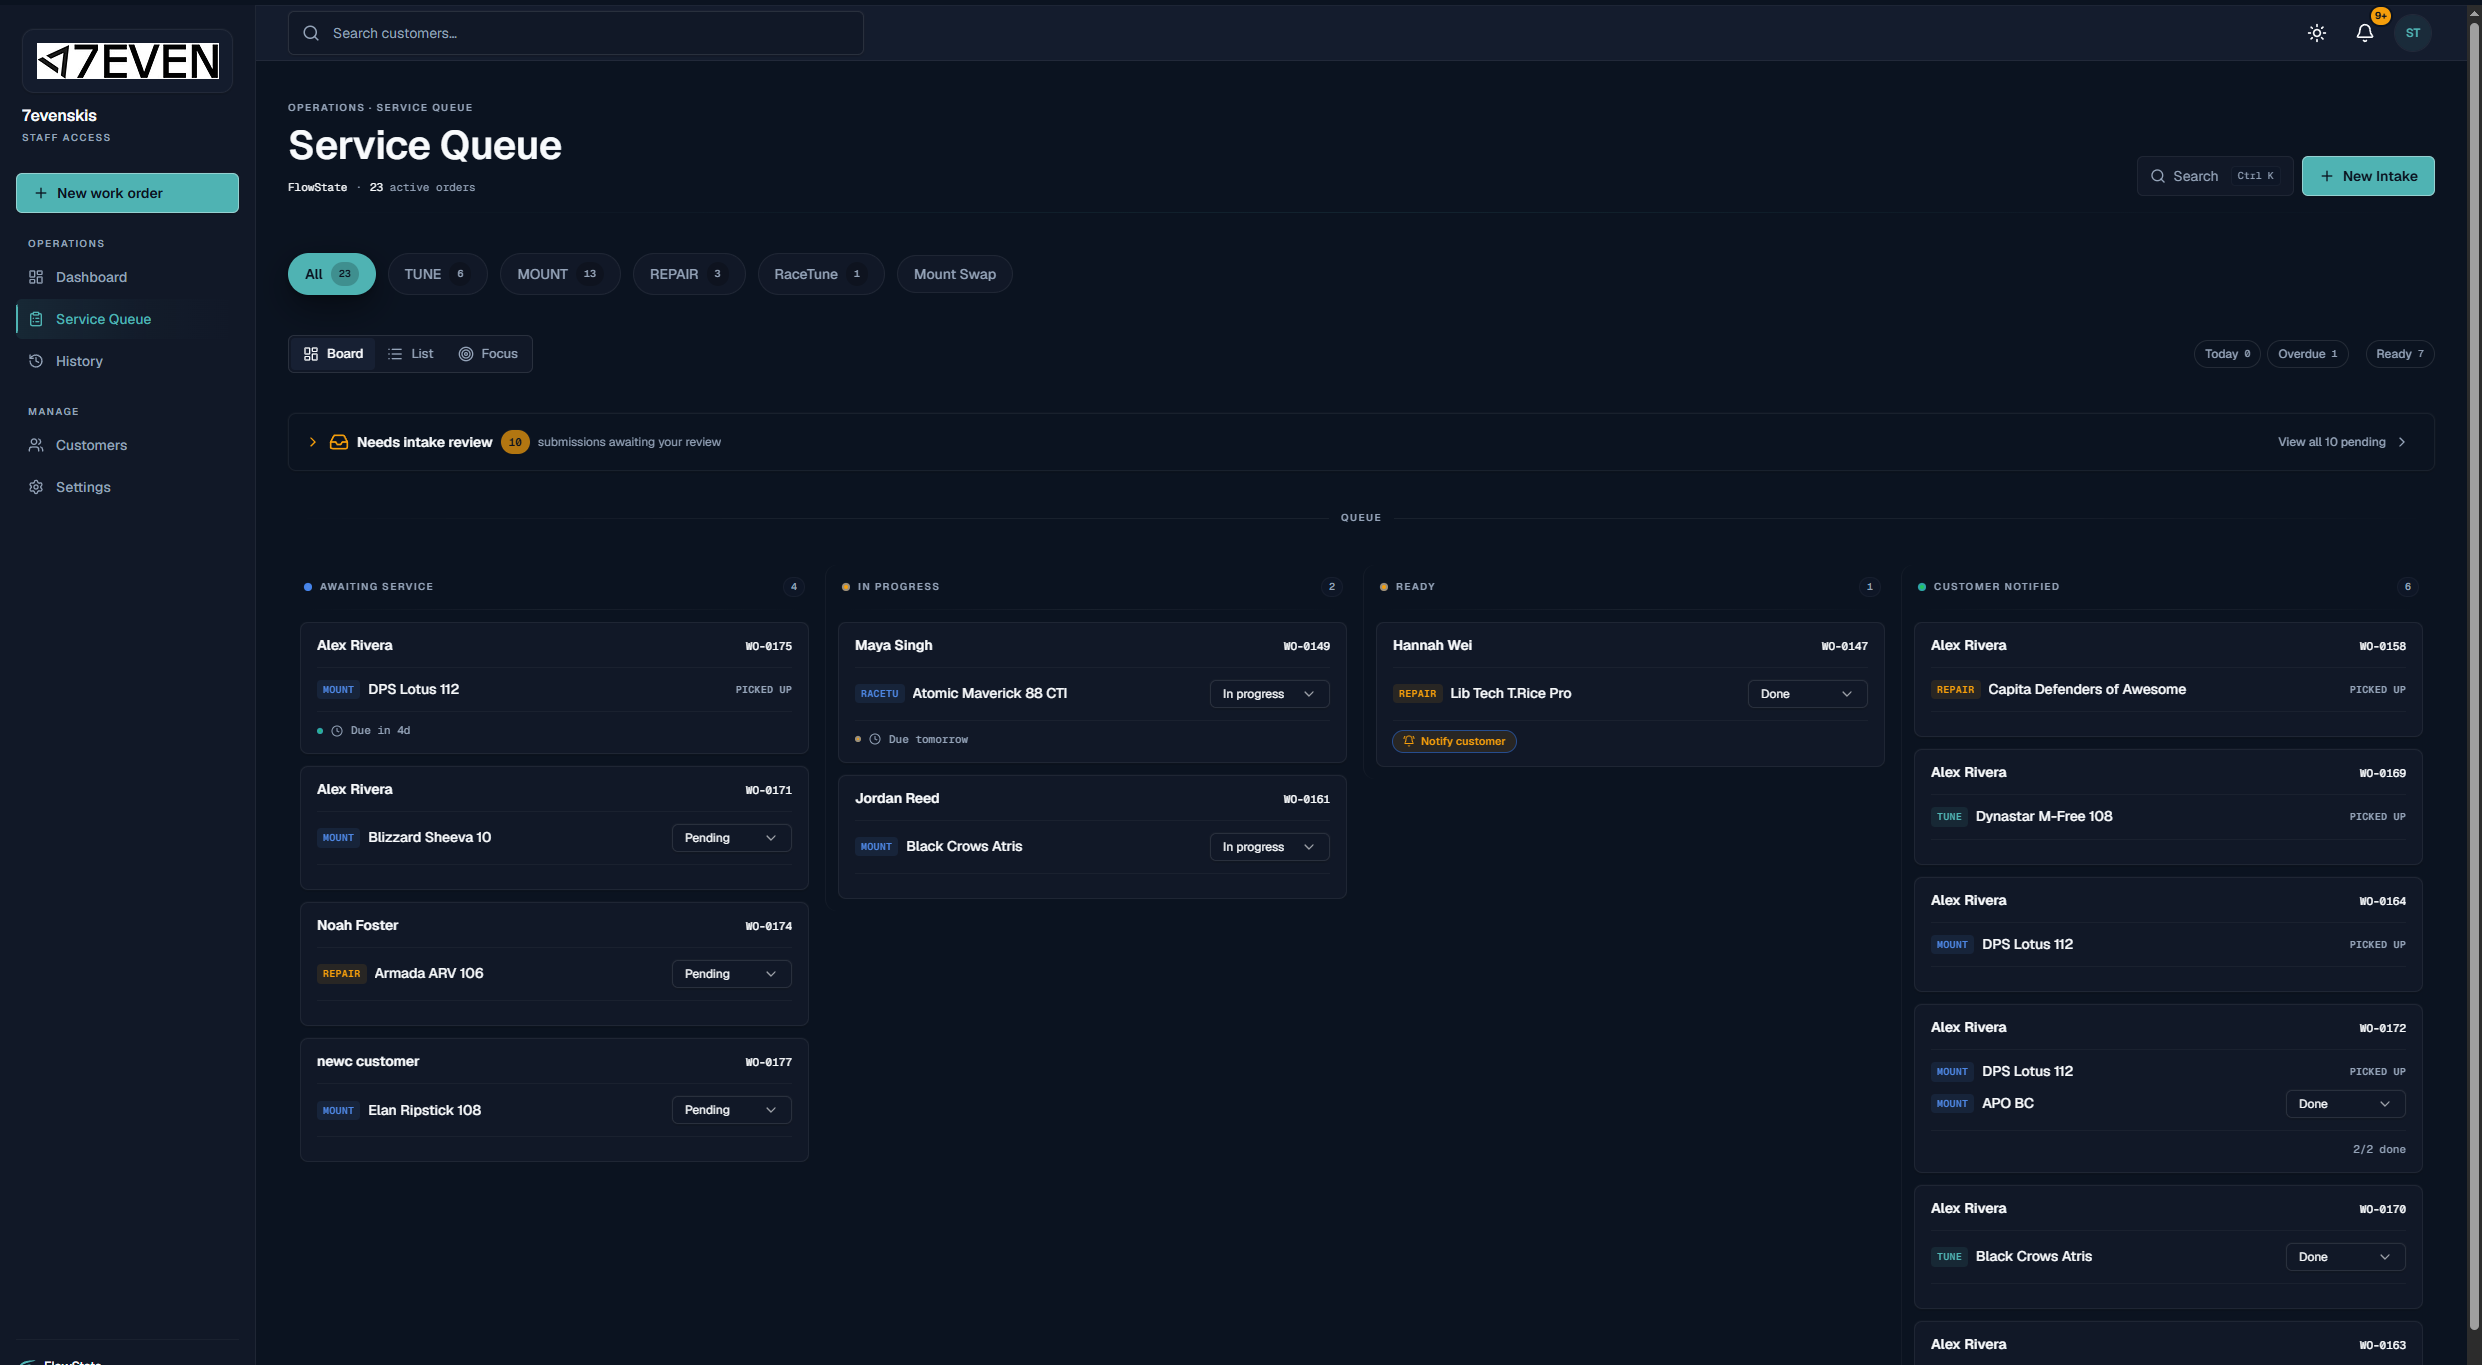The width and height of the screenshot is (2482, 1365).
Task: Click the inbox icon beside Needs intake review
Action: 339,442
